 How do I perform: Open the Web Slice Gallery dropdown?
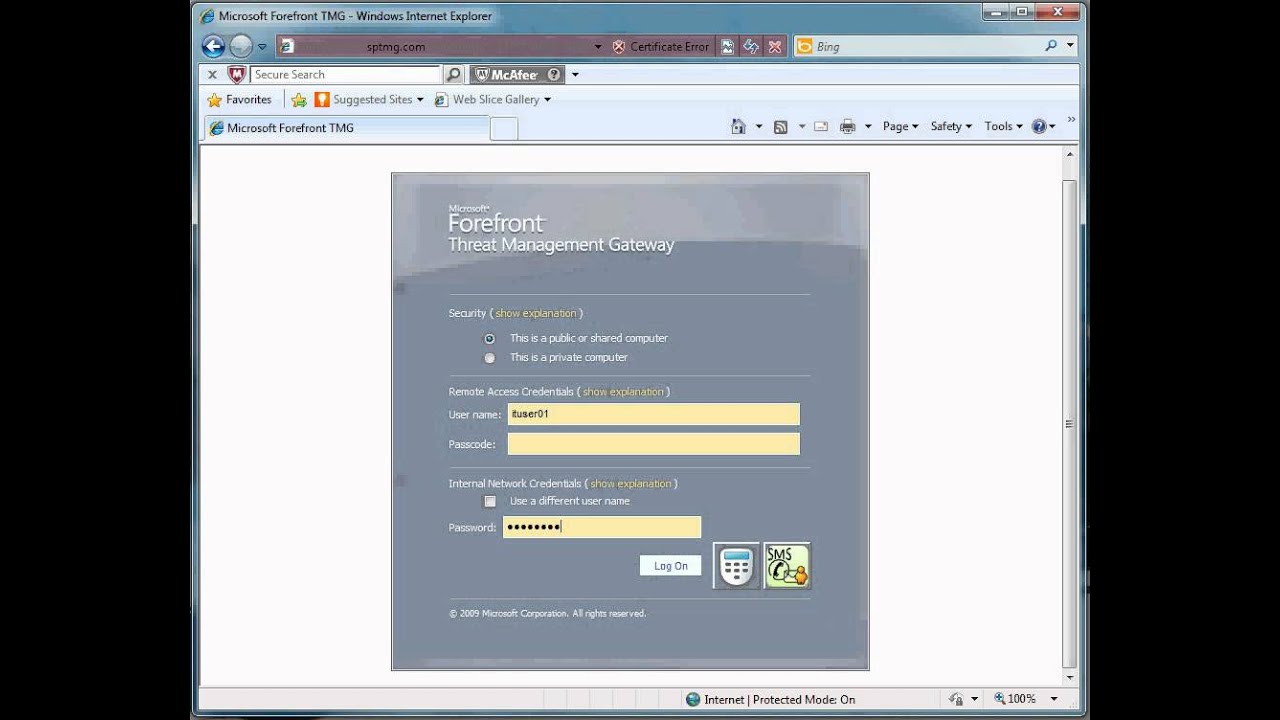(492, 100)
